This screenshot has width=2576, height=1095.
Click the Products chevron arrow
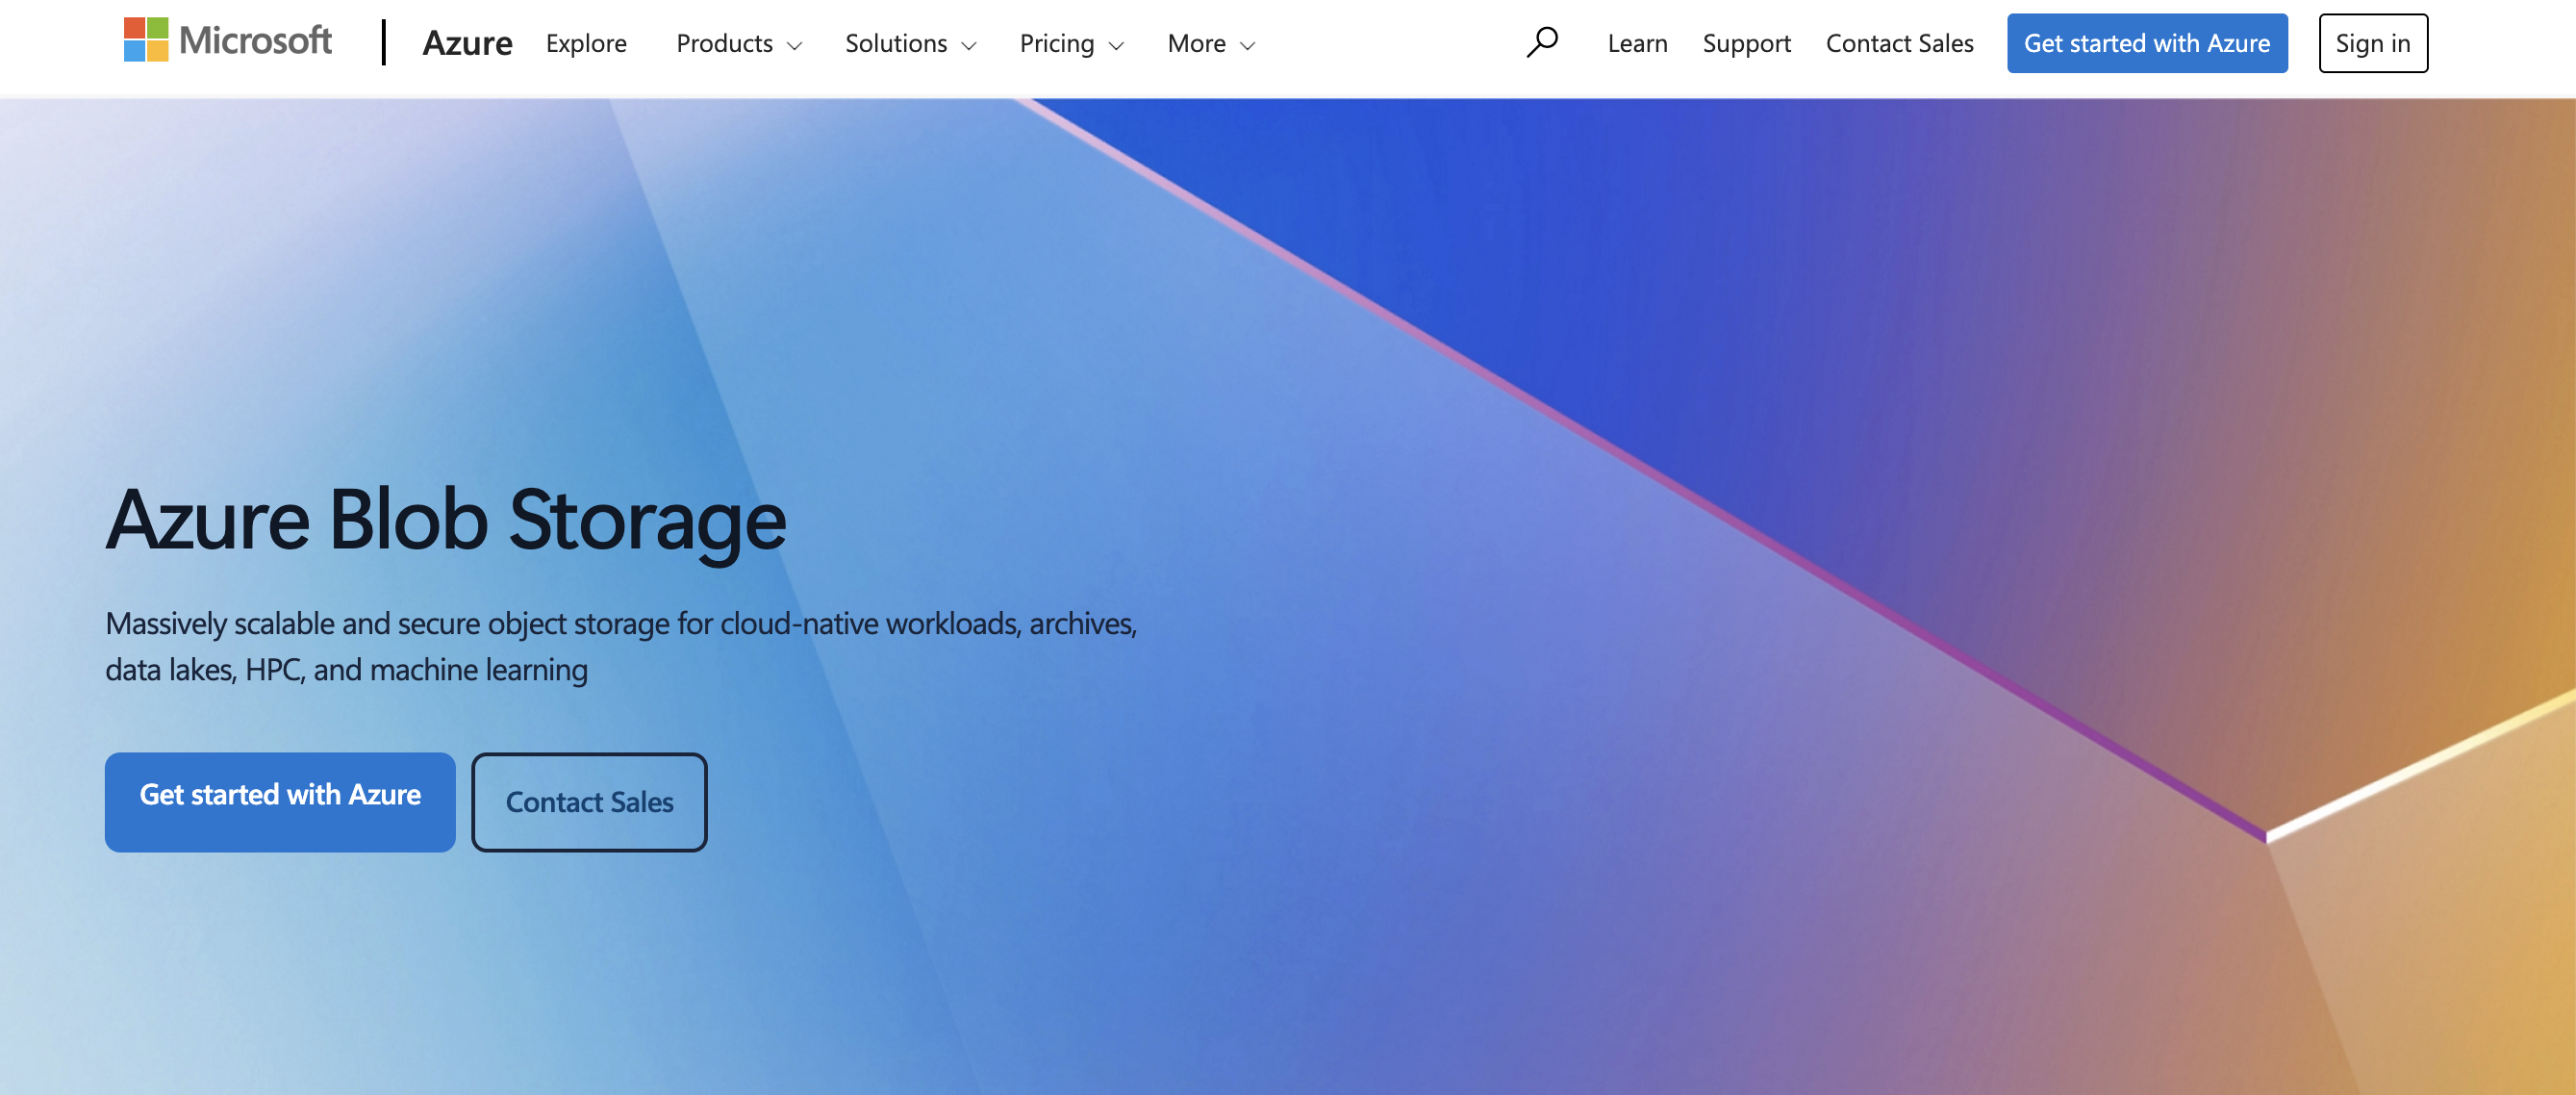click(795, 45)
